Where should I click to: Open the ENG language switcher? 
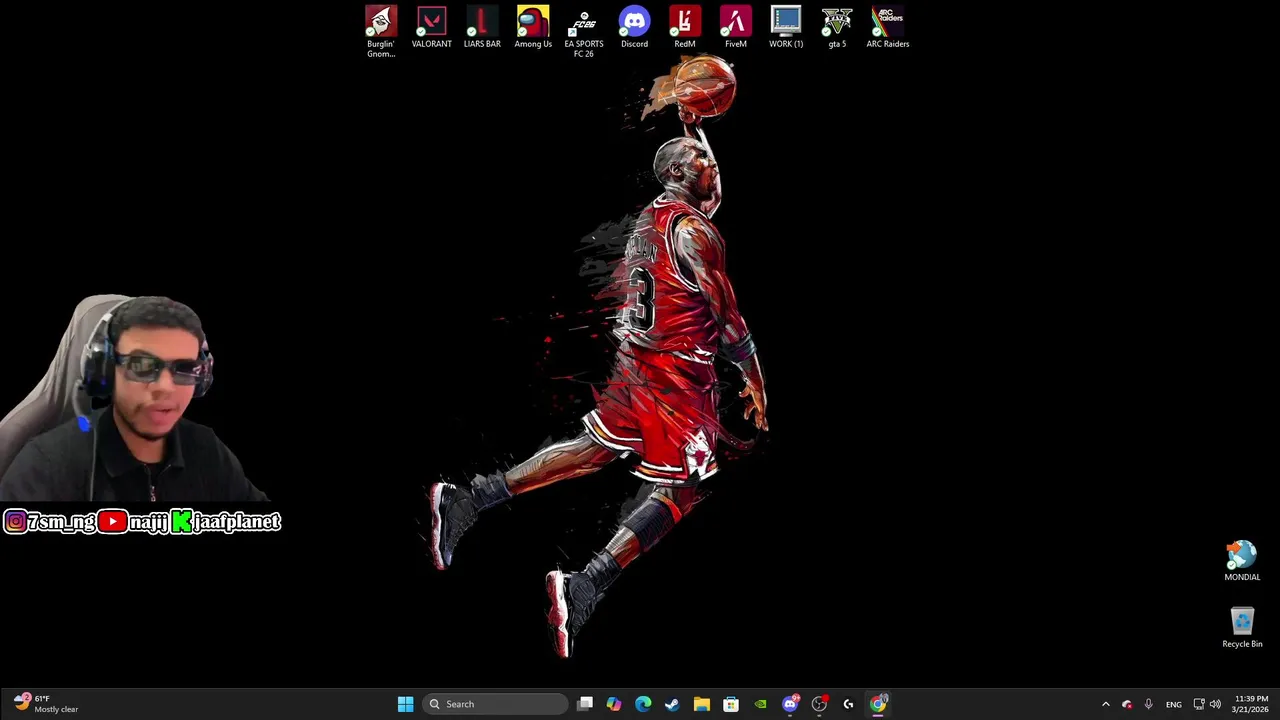(1174, 704)
